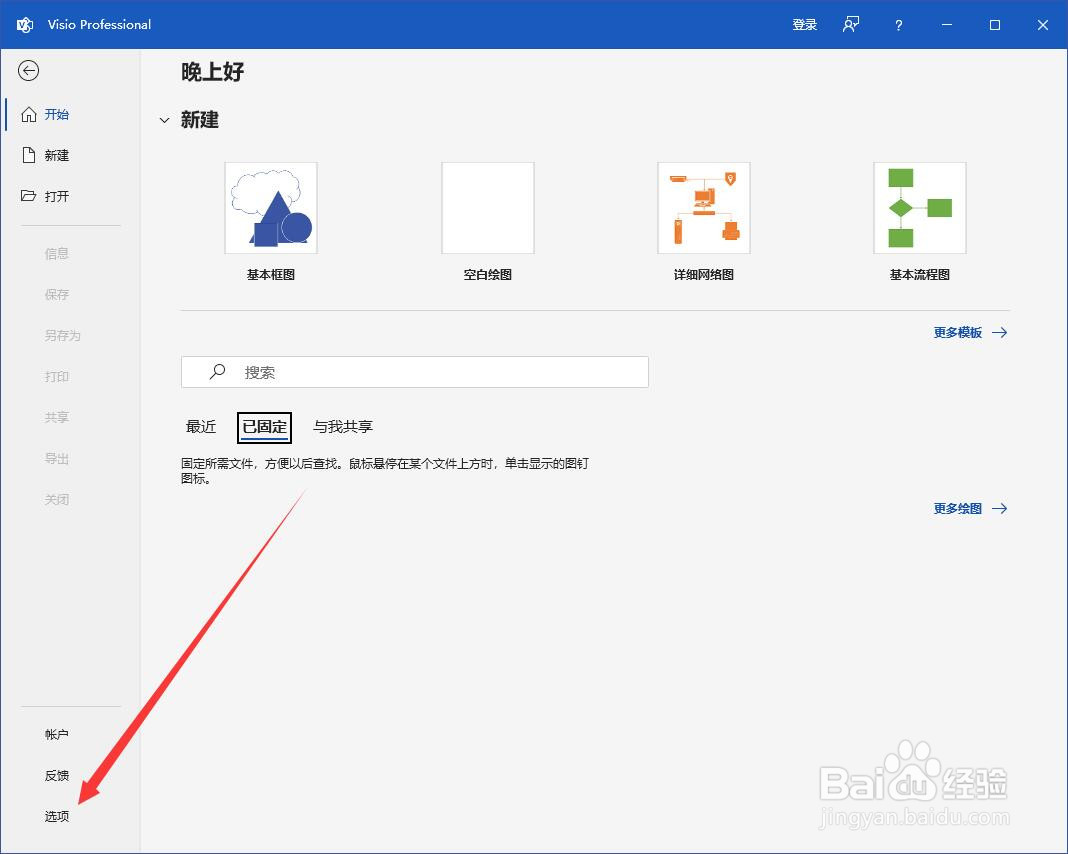Click the 更多模板 link
Viewport: 1068px width, 854px height.
pos(958,332)
